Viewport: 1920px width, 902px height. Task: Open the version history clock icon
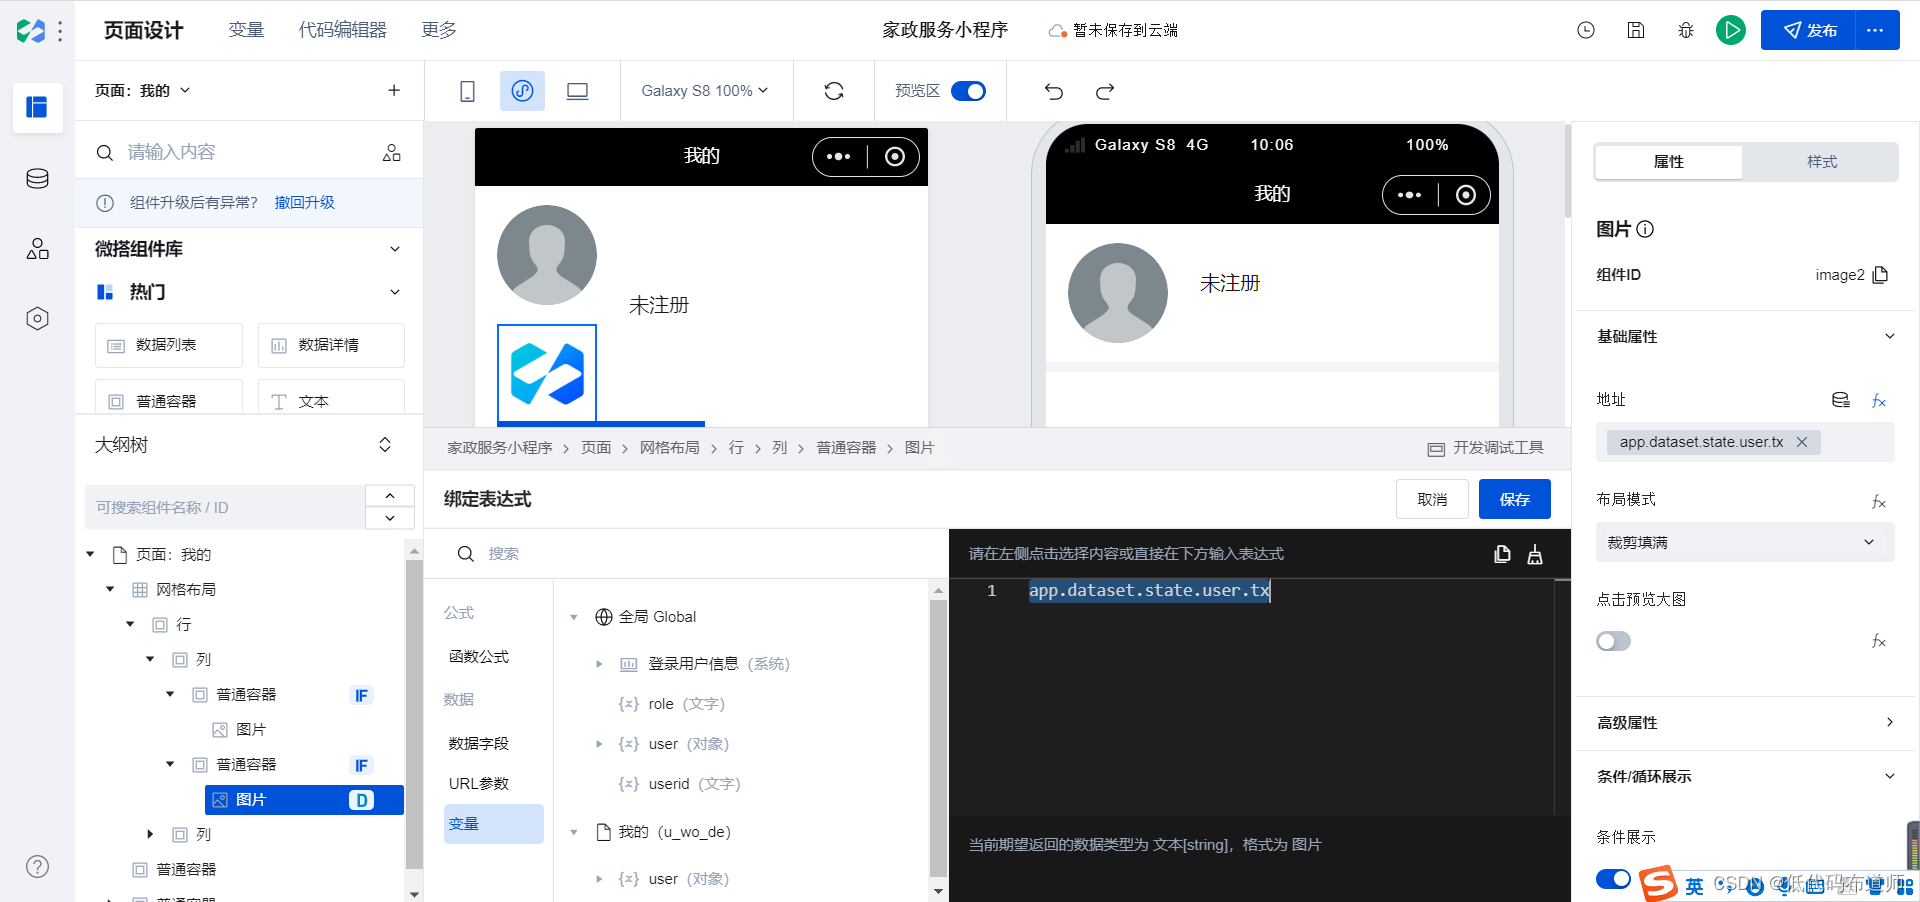pyautogui.click(x=1586, y=30)
